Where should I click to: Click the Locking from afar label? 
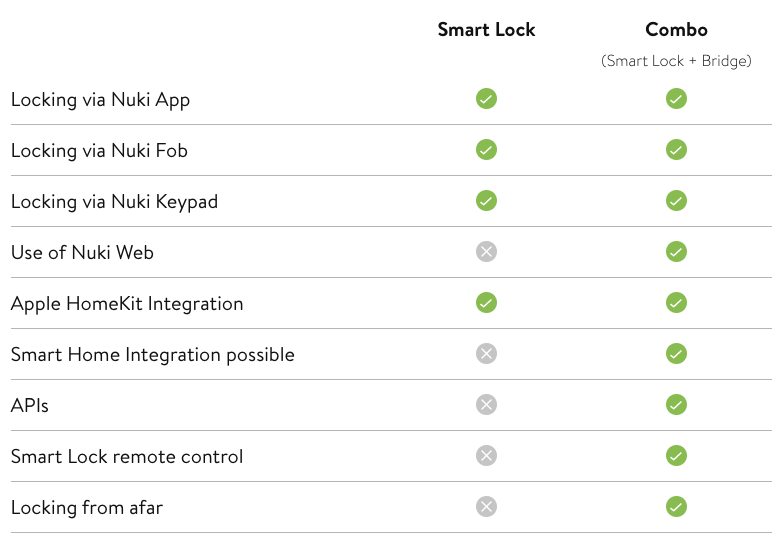pos(87,508)
